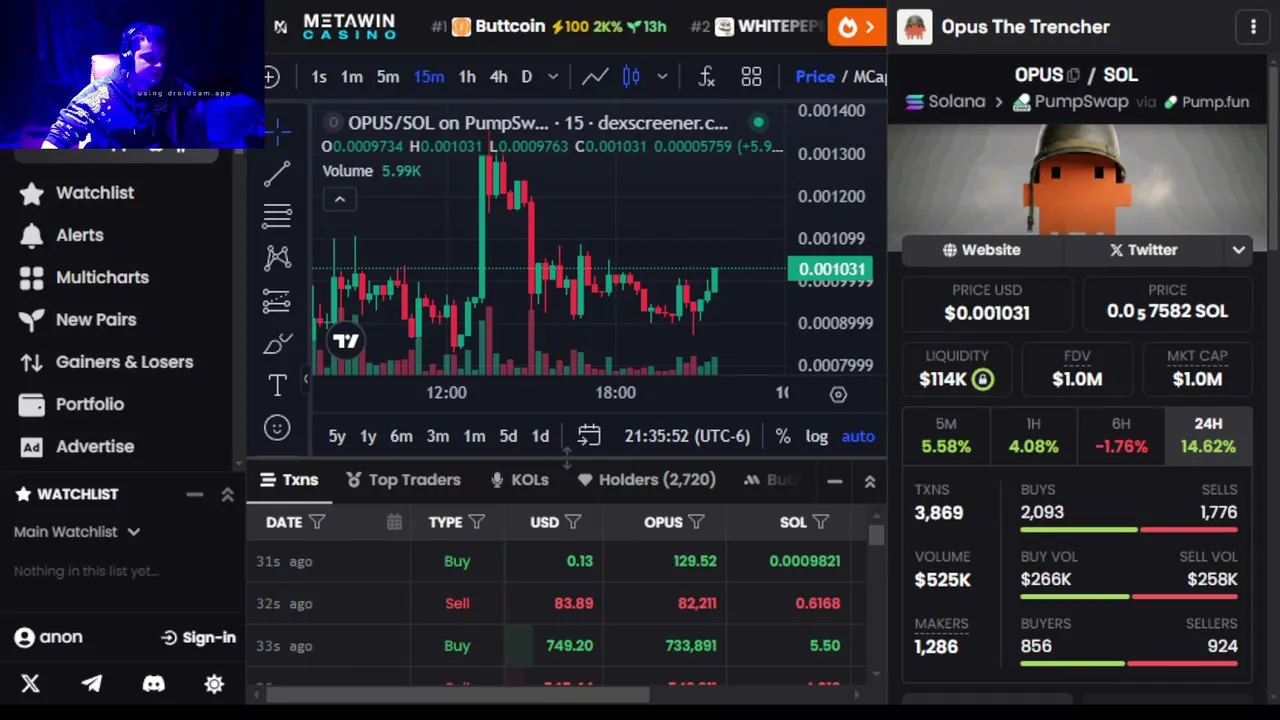
Task: Open sidebar settings gear icon
Action: point(214,684)
